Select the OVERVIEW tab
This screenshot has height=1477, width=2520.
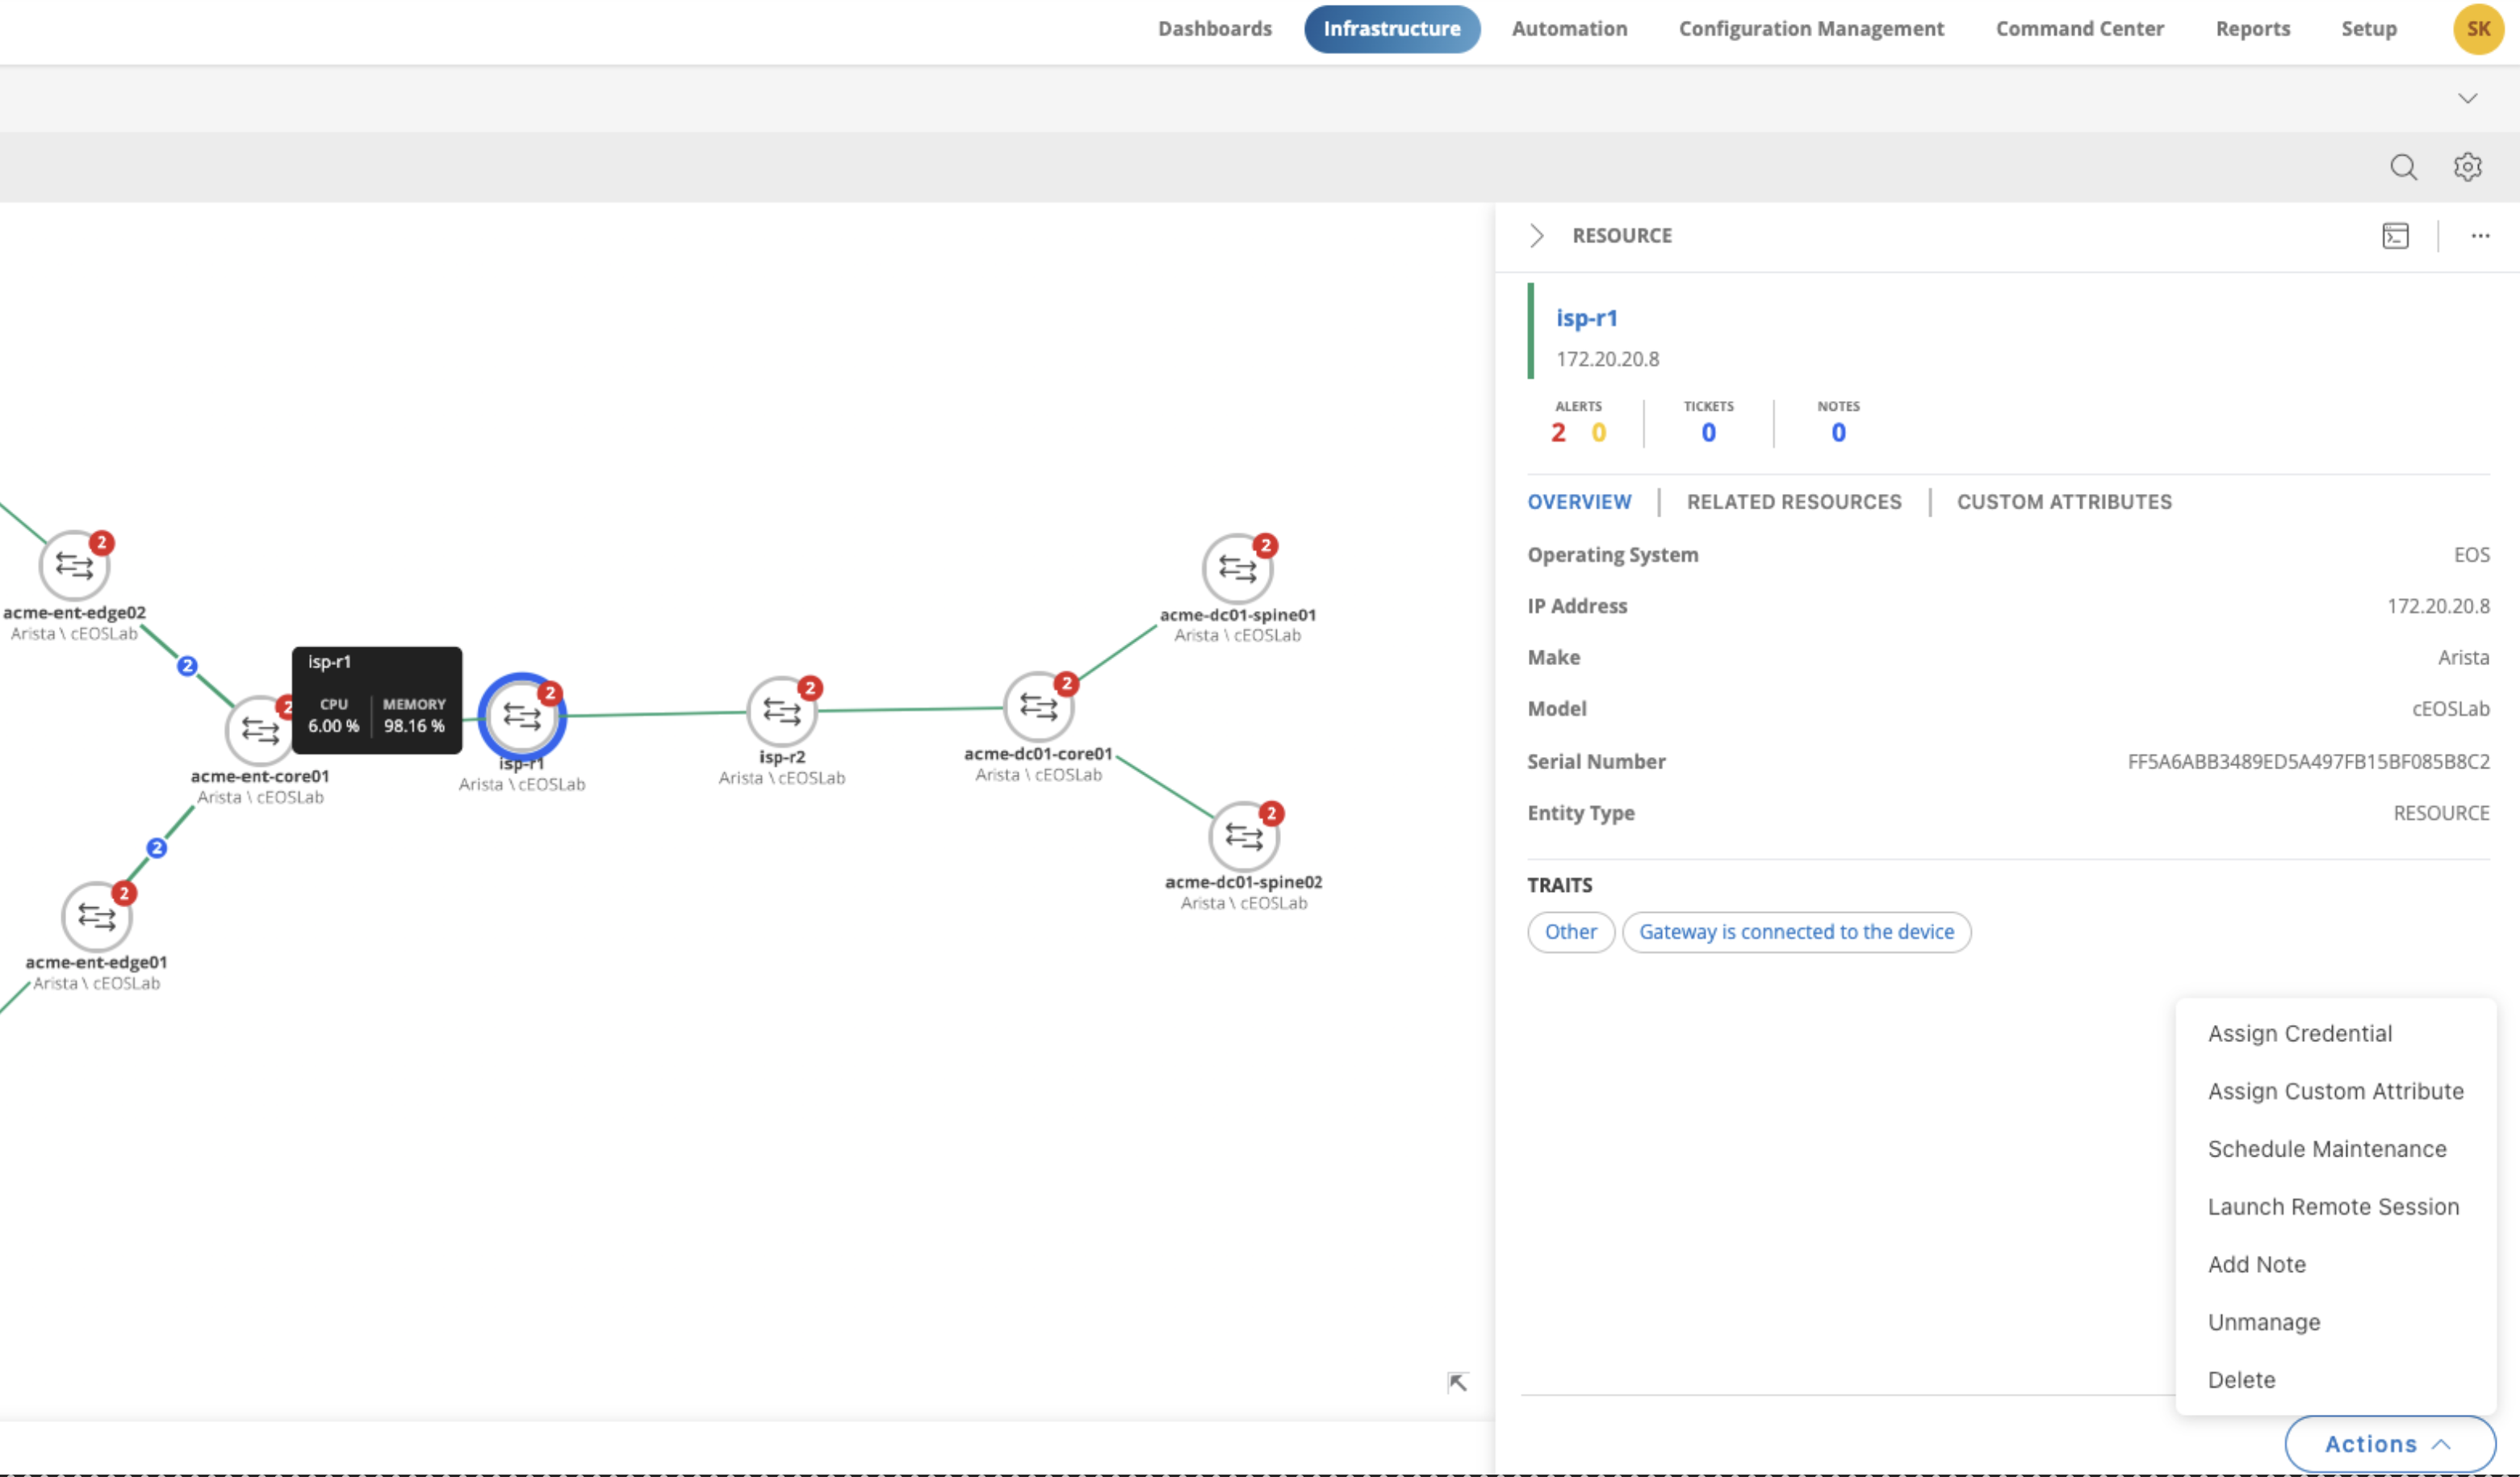1577,501
